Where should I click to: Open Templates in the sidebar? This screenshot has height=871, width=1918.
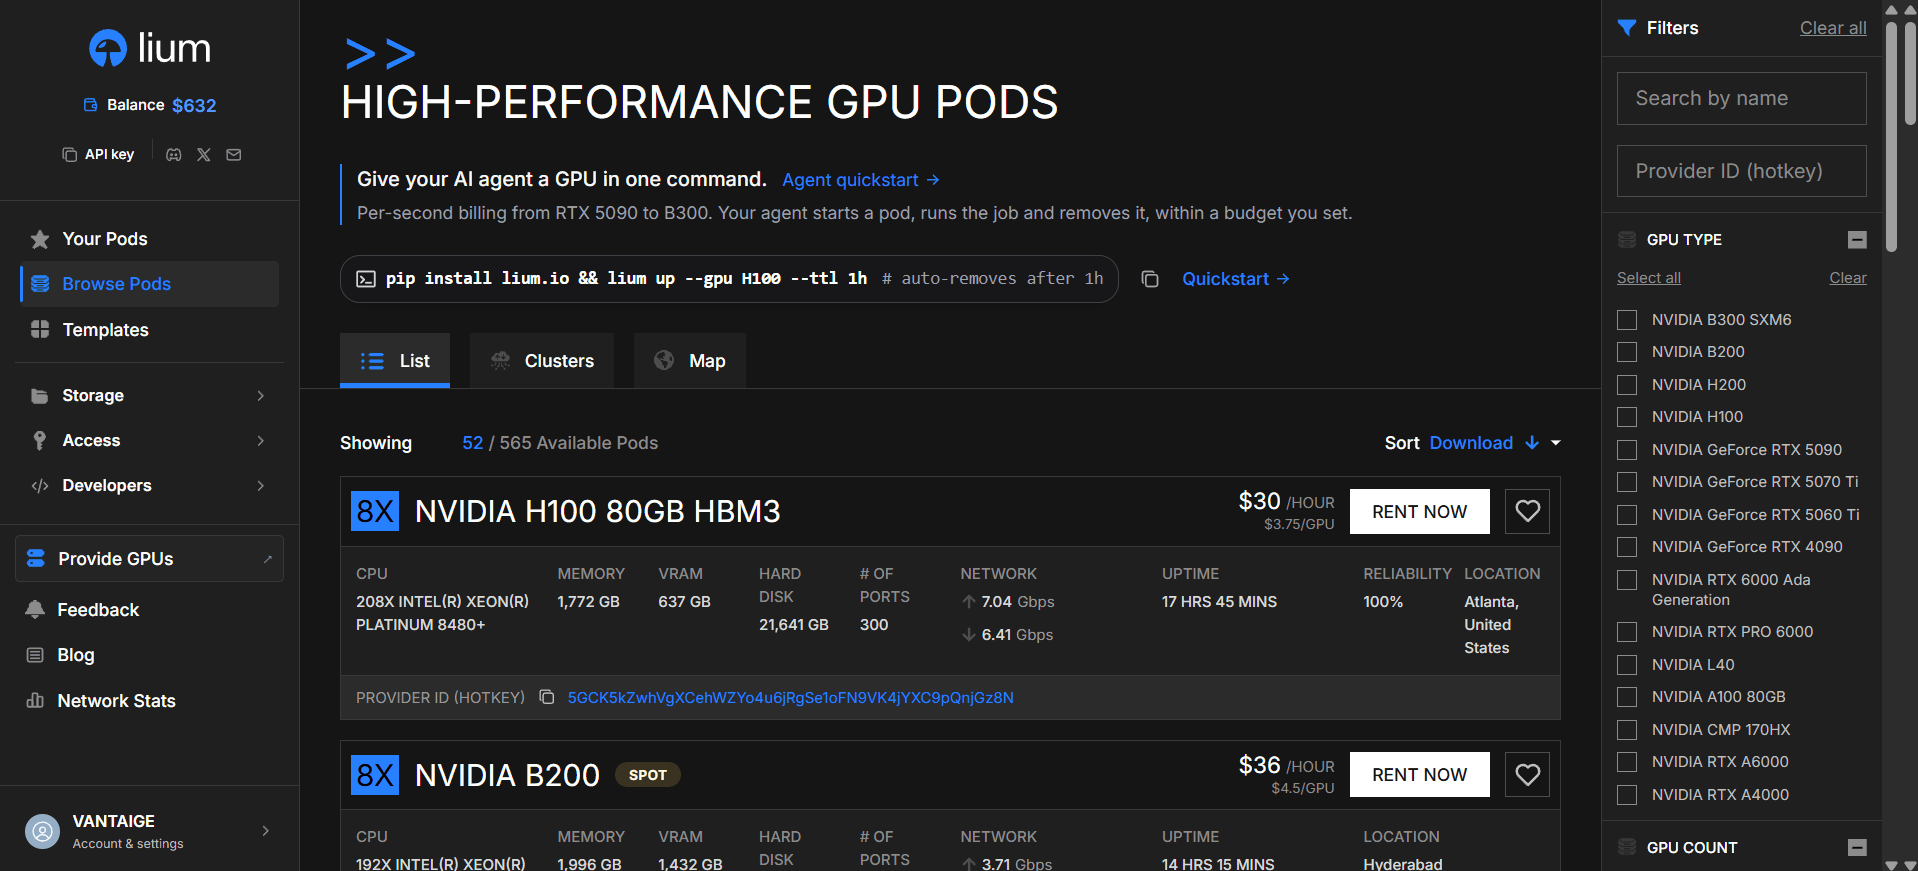pyautogui.click(x=149, y=330)
